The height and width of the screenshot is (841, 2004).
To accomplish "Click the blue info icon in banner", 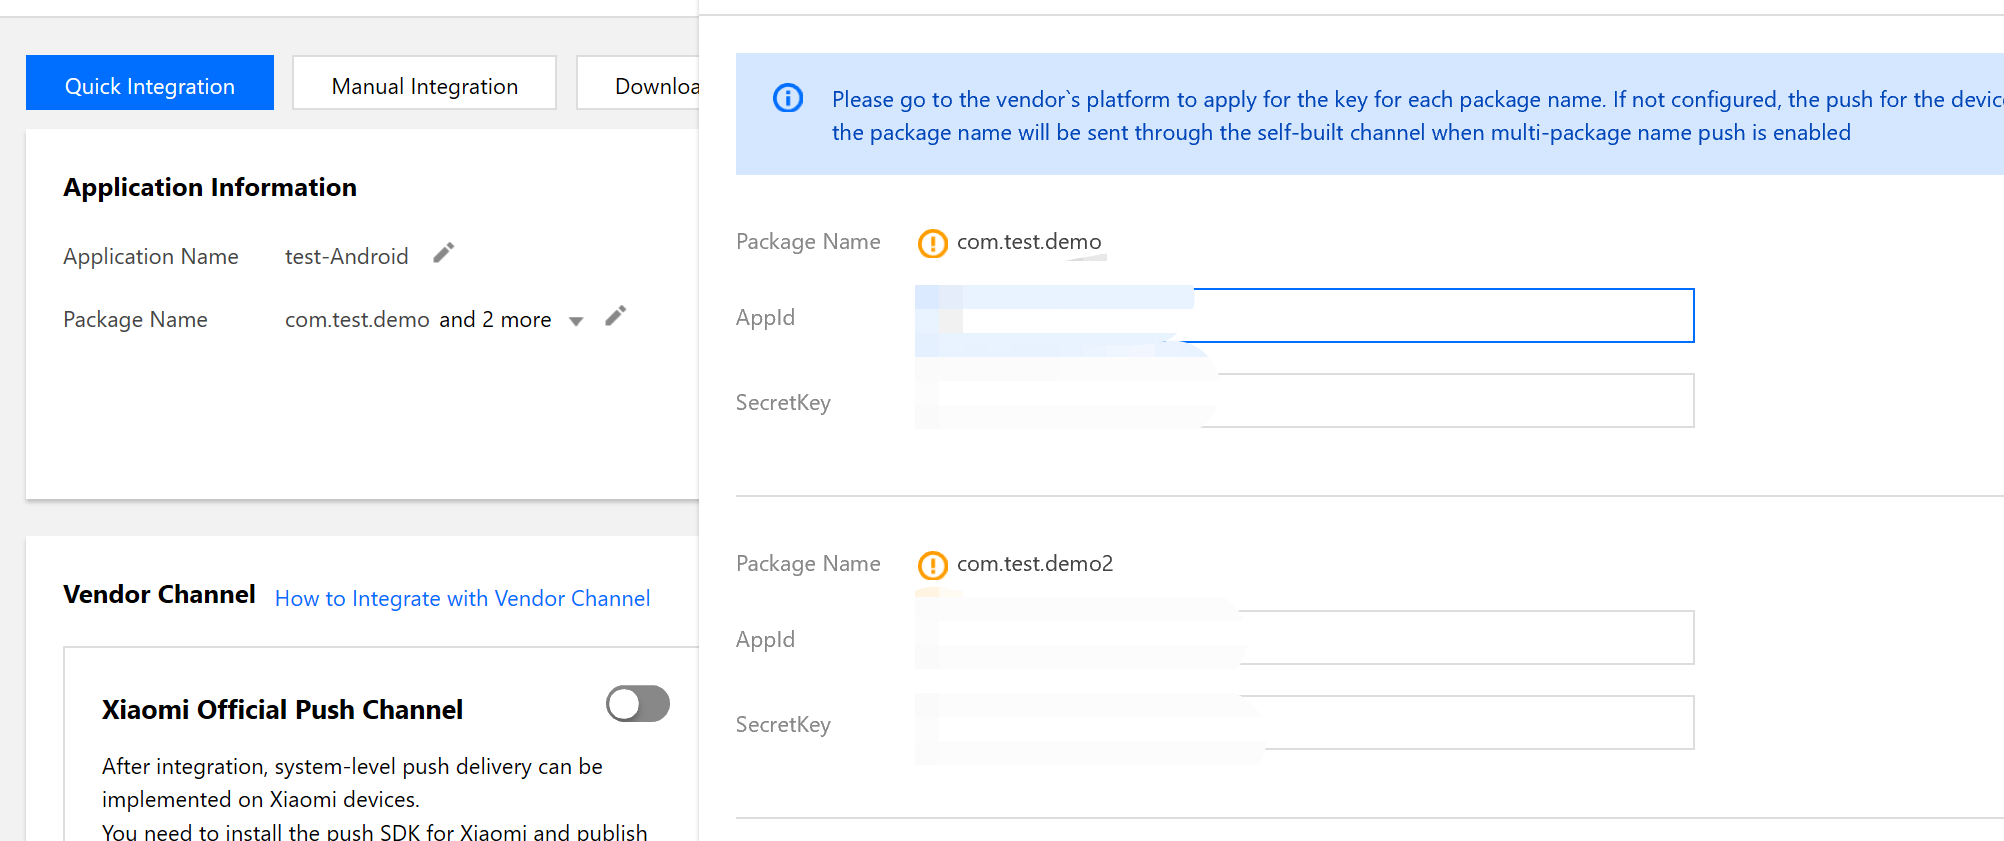I will [x=788, y=98].
